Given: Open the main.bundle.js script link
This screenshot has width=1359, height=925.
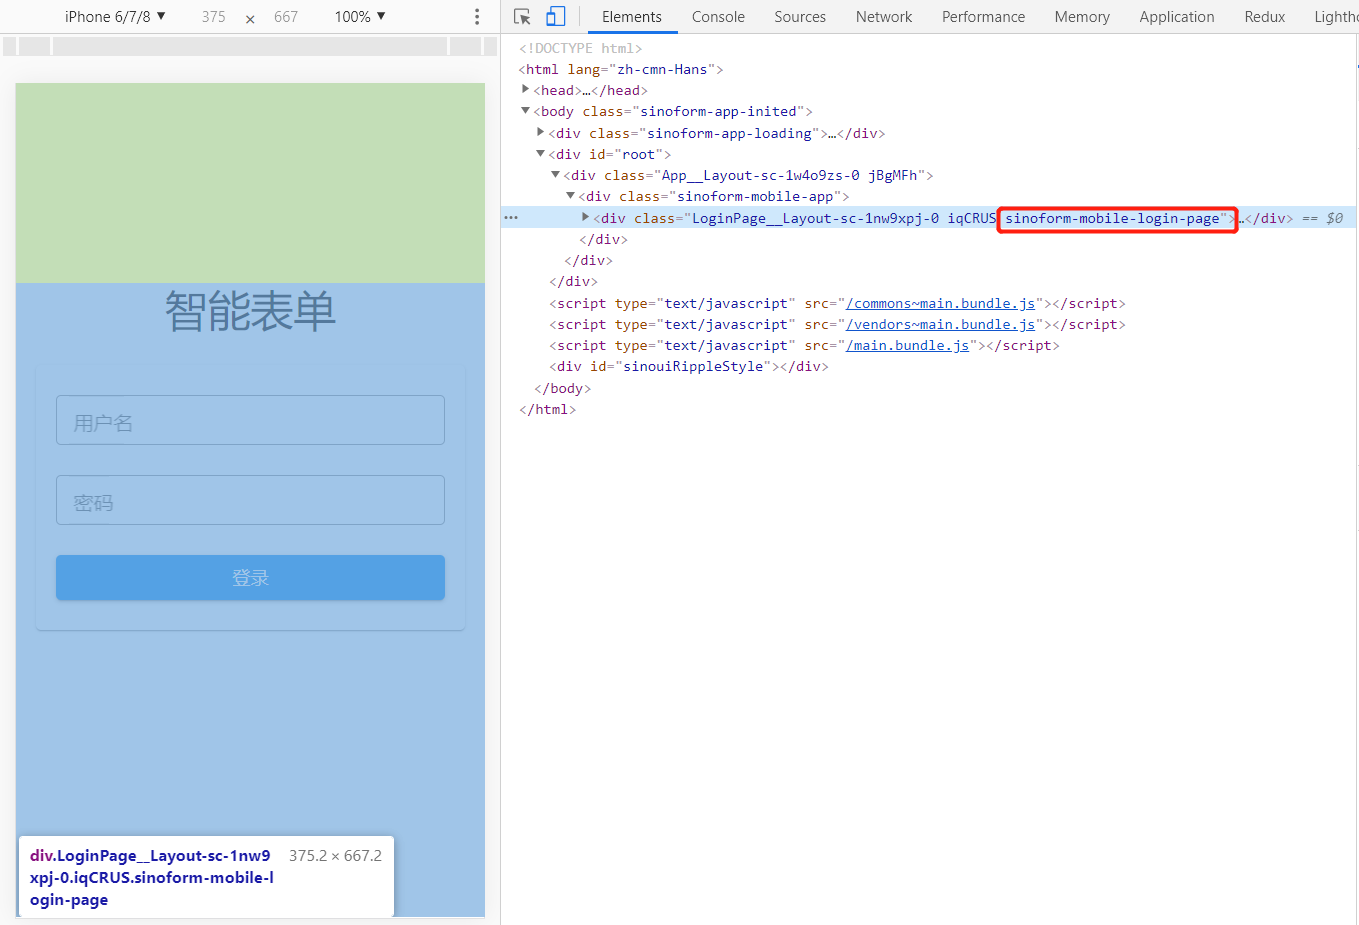Looking at the screenshot, I should coord(907,345).
